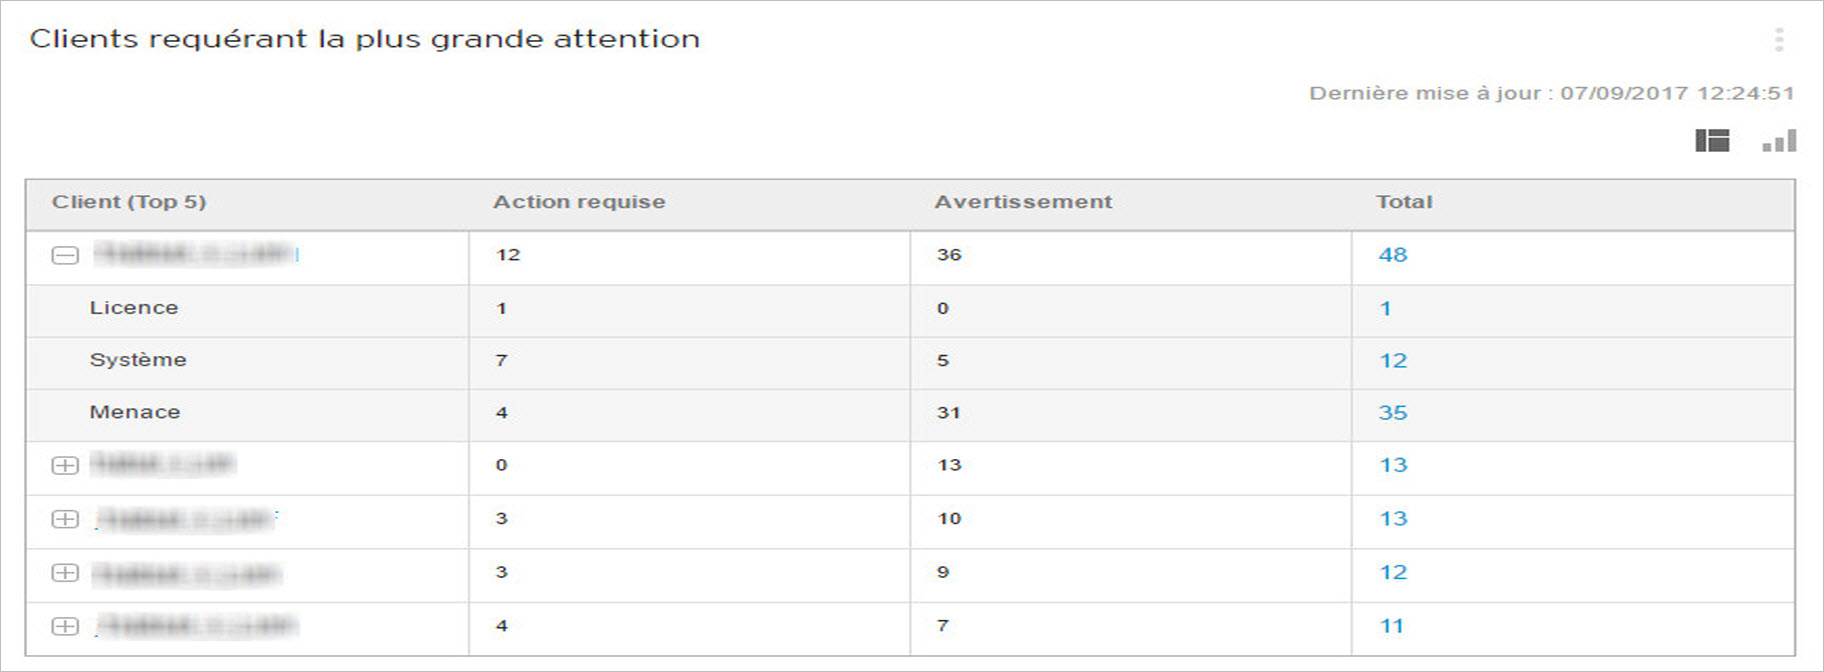Screen dimensions: 1824x672
Task: Switch to the bar chart view
Action: (1779, 141)
